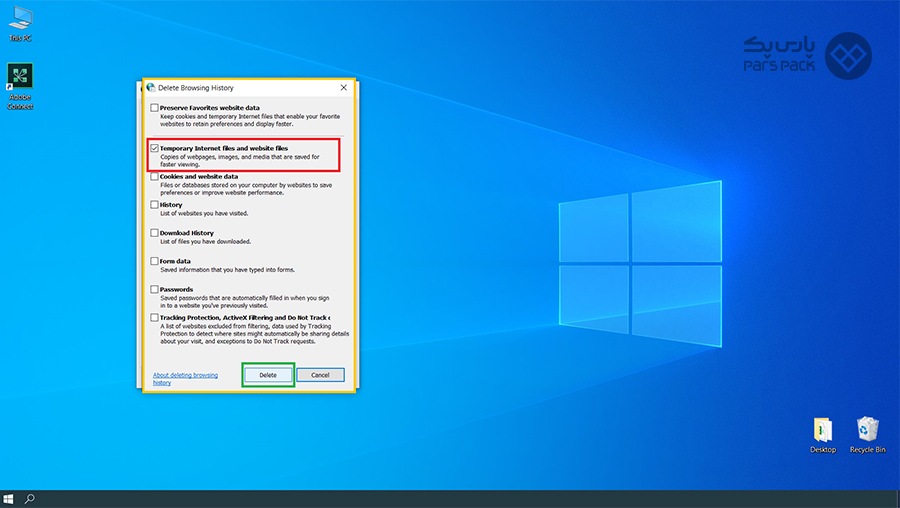Click the Delete Browsing History title text

tap(196, 88)
